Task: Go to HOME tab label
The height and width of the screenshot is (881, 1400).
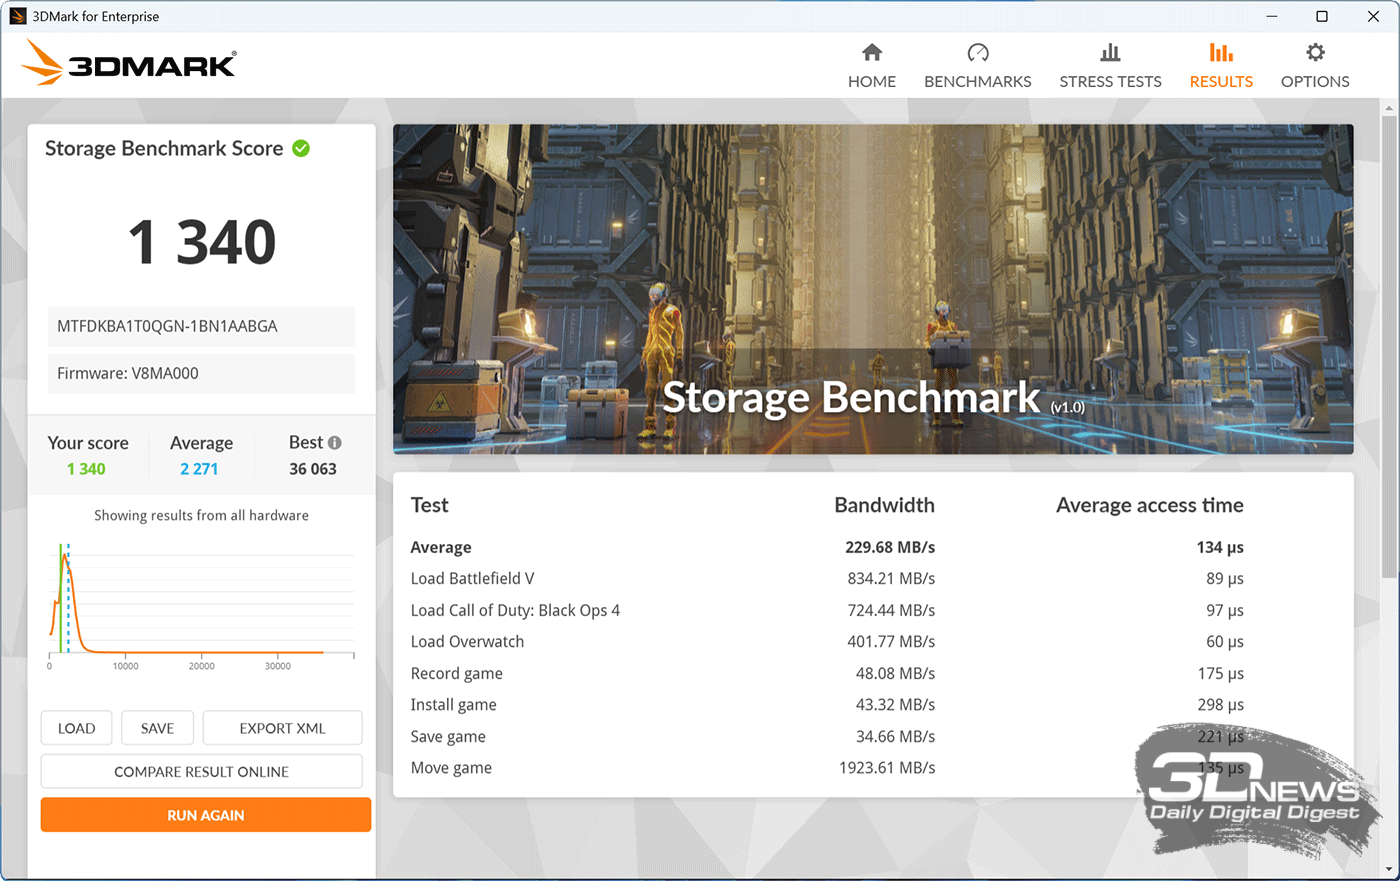Action: (872, 81)
